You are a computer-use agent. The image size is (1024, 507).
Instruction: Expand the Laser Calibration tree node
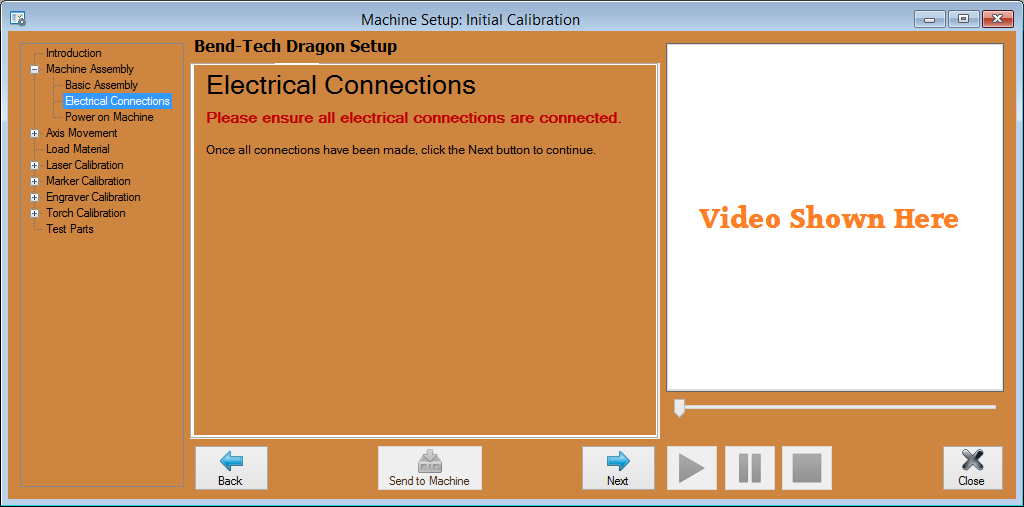pyautogui.click(x=34, y=165)
